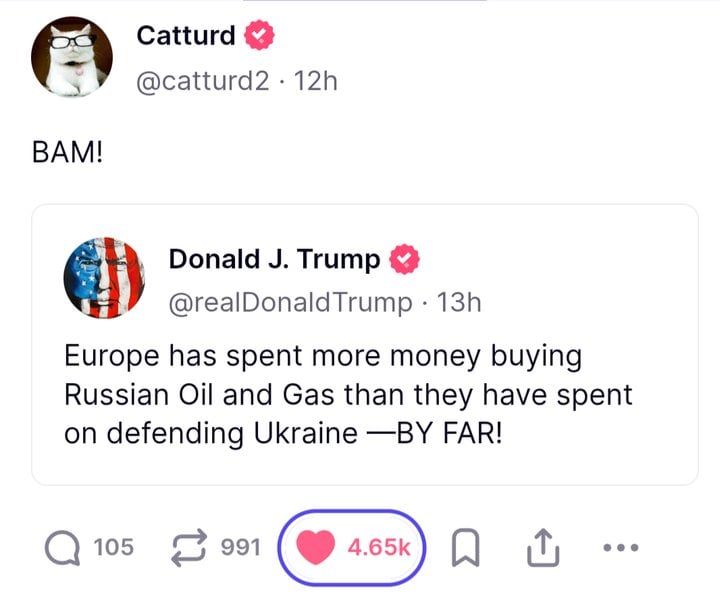This screenshot has width=720, height=599.
Task: Open the 12h post timestamp
Action: 317,81
